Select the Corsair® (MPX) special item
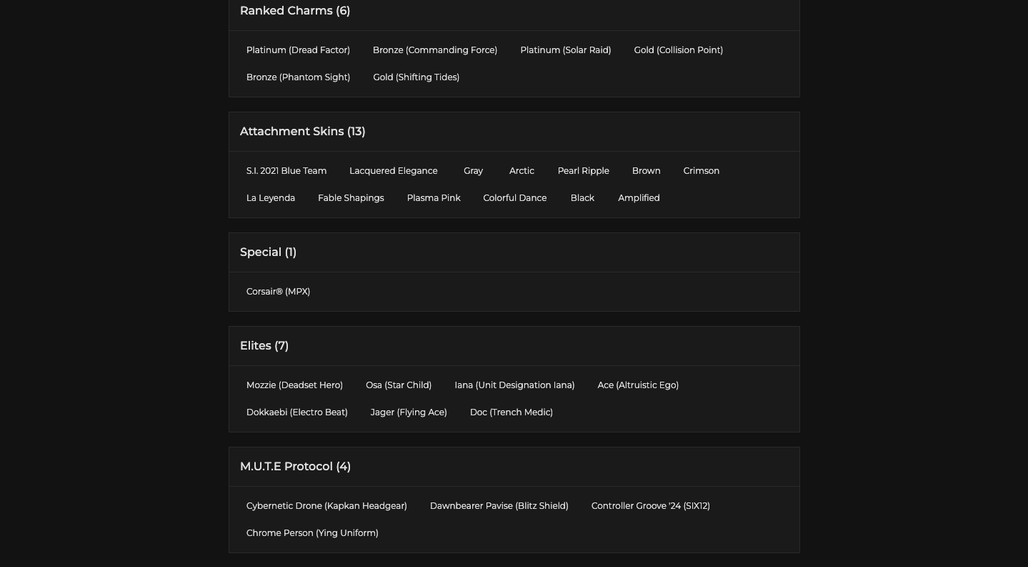This screenshot has width=1028, height=567. (x=278, y=292)
